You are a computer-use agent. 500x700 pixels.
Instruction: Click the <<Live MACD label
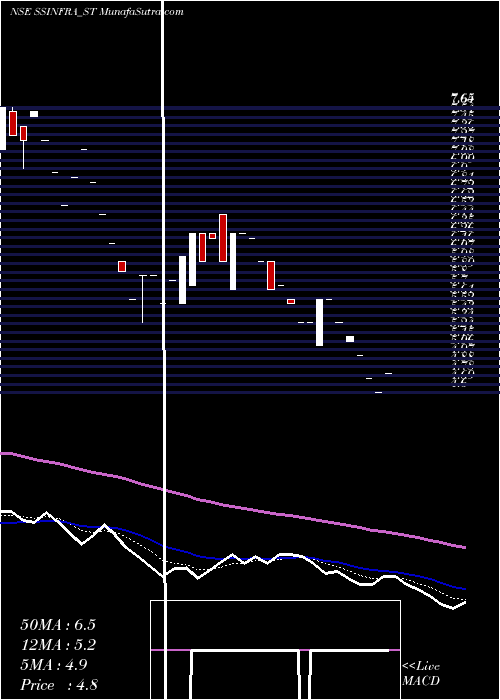pos(421,674)
